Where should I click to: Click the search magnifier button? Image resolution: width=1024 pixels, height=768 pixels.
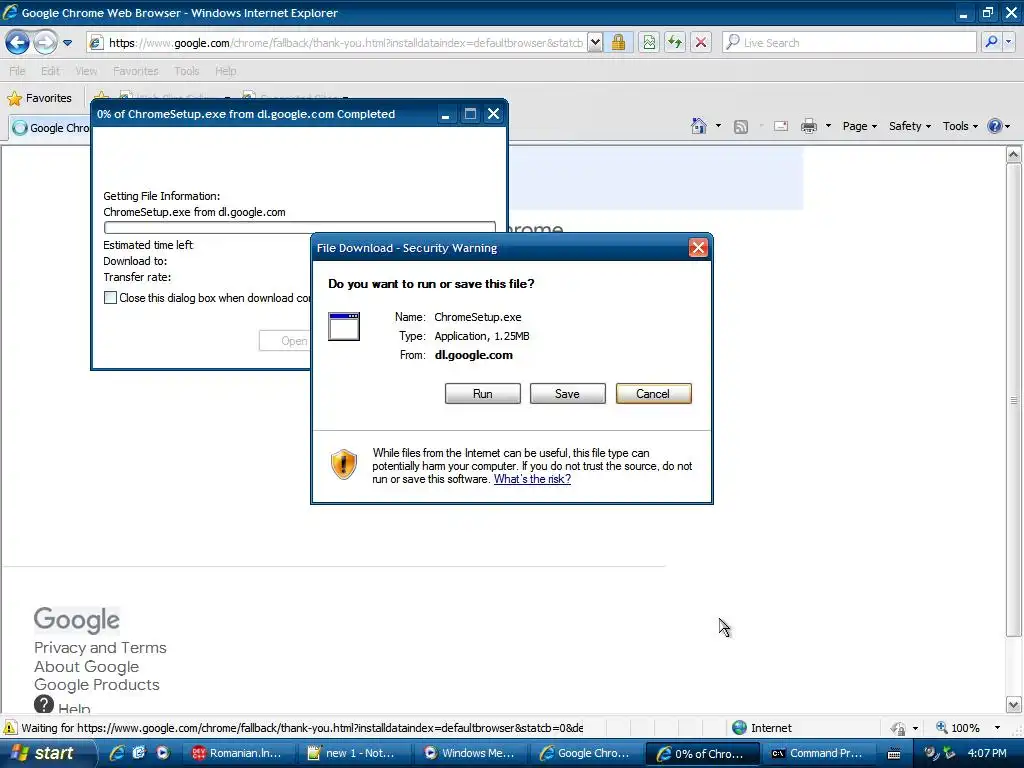point(991,42)
